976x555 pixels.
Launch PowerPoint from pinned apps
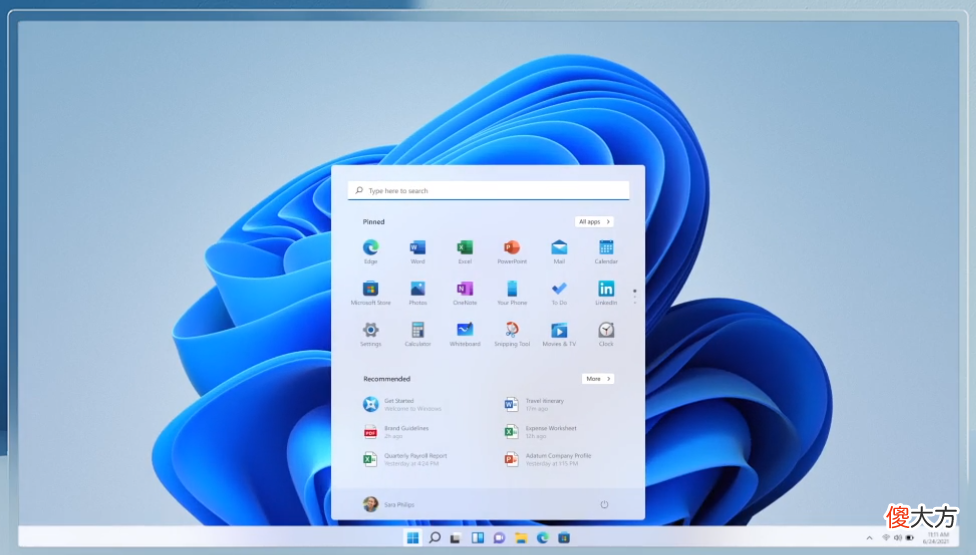512,251
